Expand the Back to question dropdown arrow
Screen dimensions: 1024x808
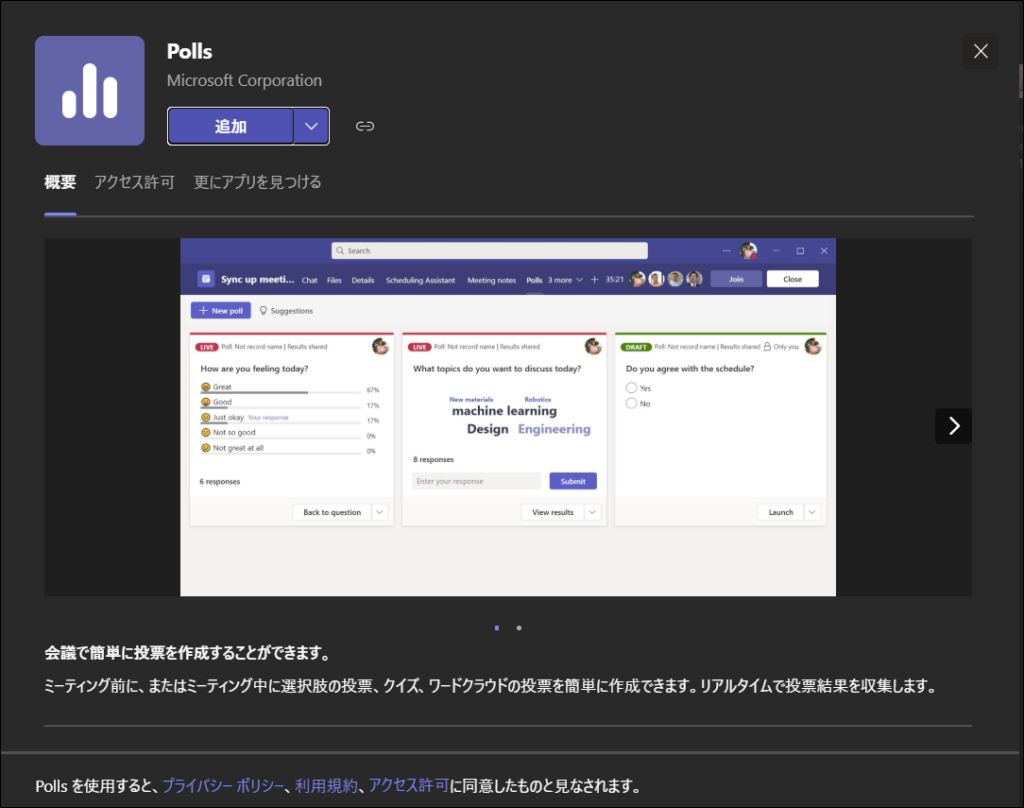tap(379, 512)
